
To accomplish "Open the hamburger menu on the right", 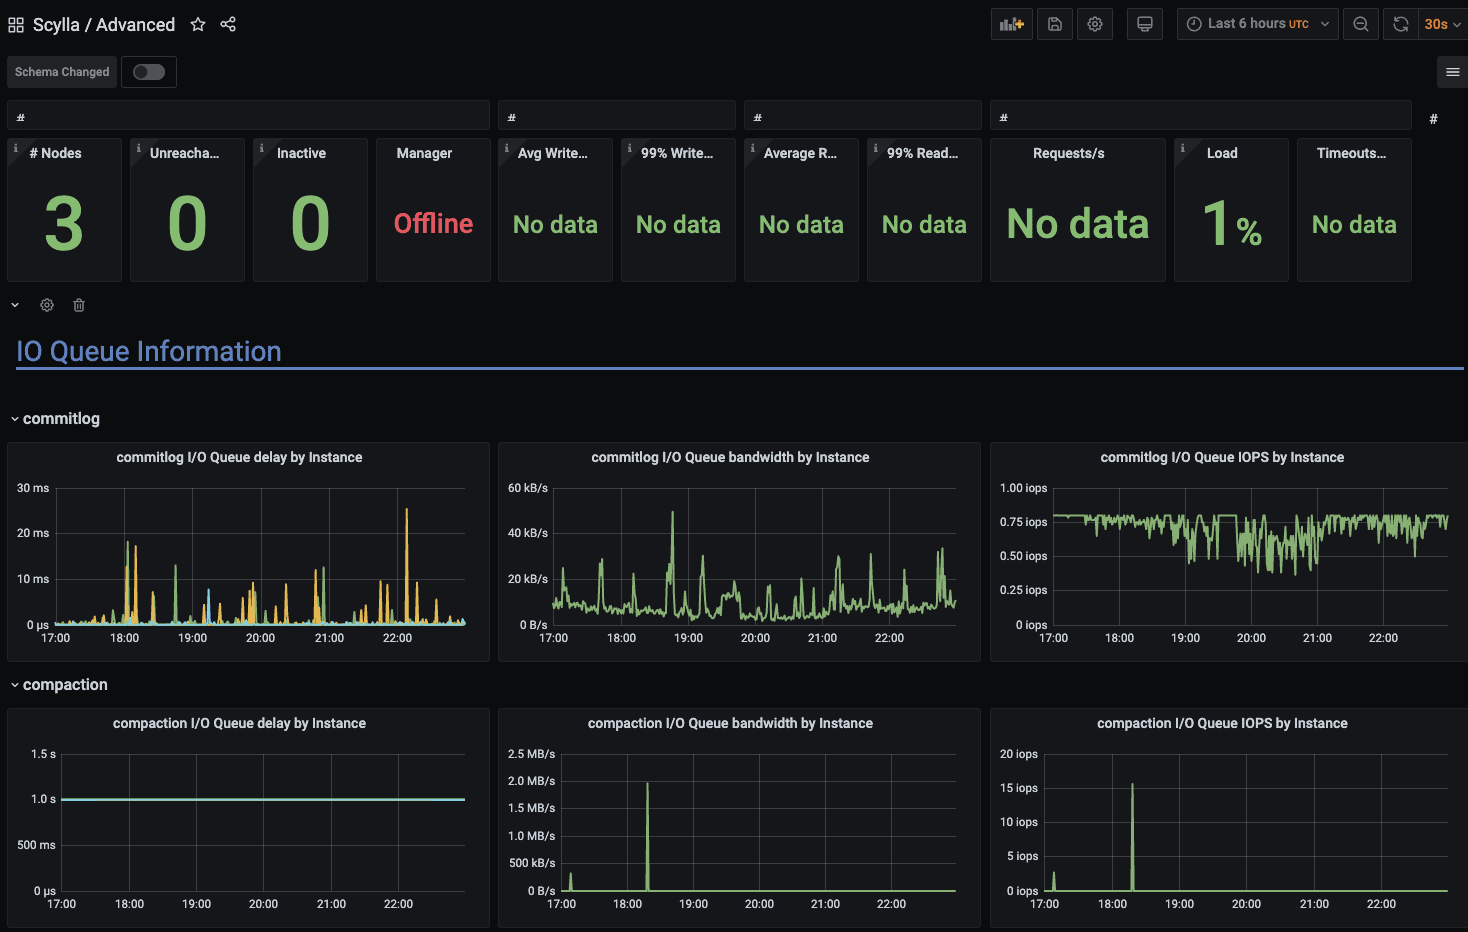I will coord(1452,72).
